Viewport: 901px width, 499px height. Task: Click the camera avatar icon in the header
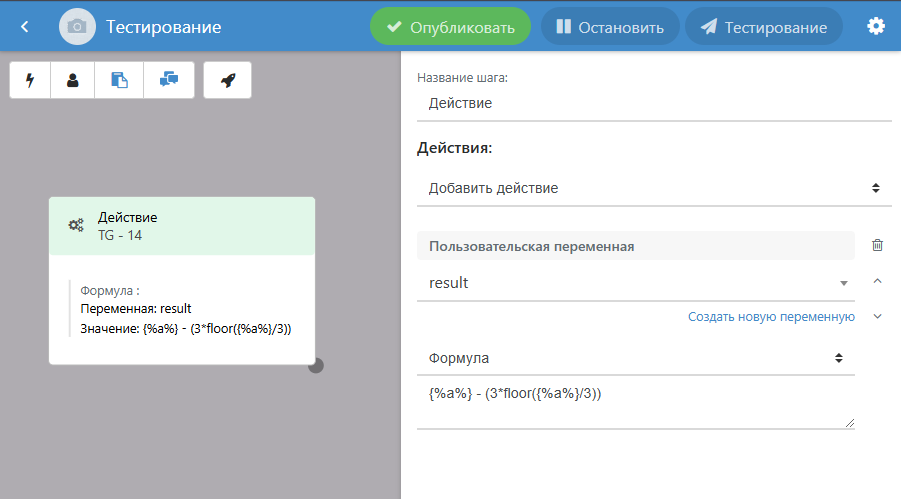coord(77,27)
